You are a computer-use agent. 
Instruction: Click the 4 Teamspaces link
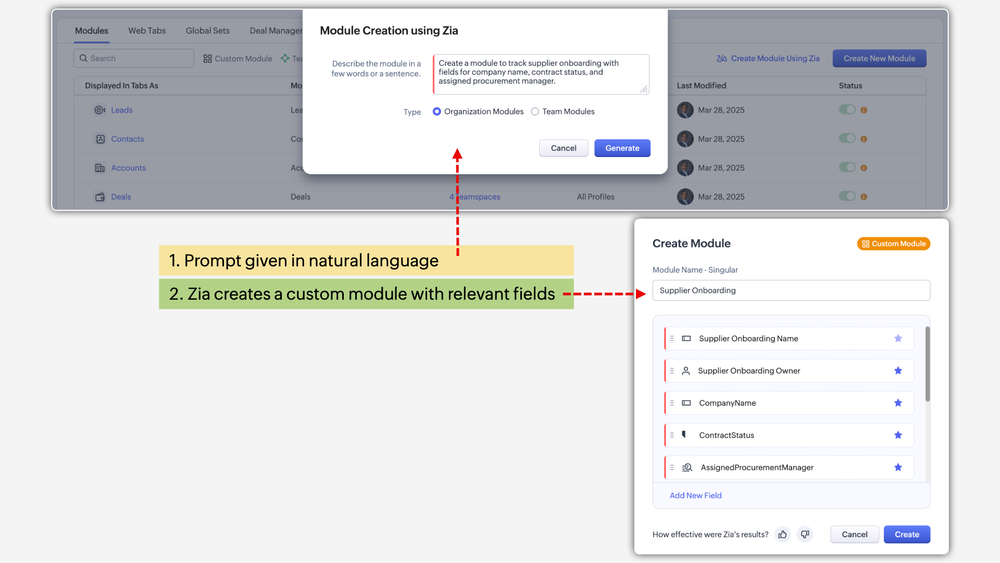(x=474, y=197)
